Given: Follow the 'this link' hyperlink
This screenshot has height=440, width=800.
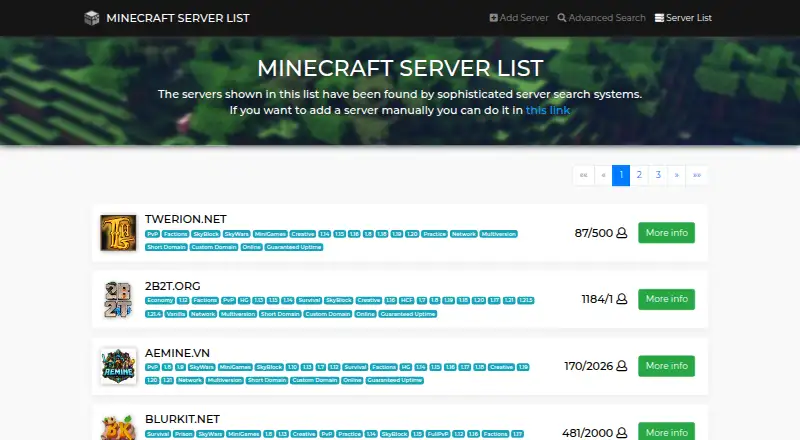Looking at the screenshot, I should point(547,110).
